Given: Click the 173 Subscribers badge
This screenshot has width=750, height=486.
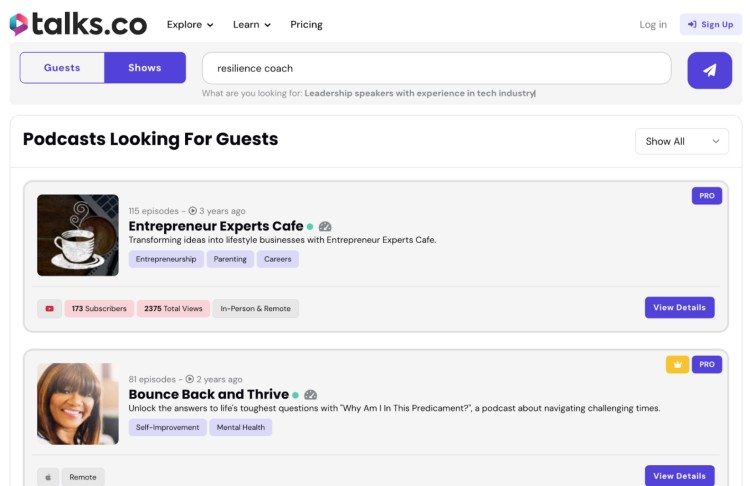Looking at the screenshot, I should (x=99, y=309).
